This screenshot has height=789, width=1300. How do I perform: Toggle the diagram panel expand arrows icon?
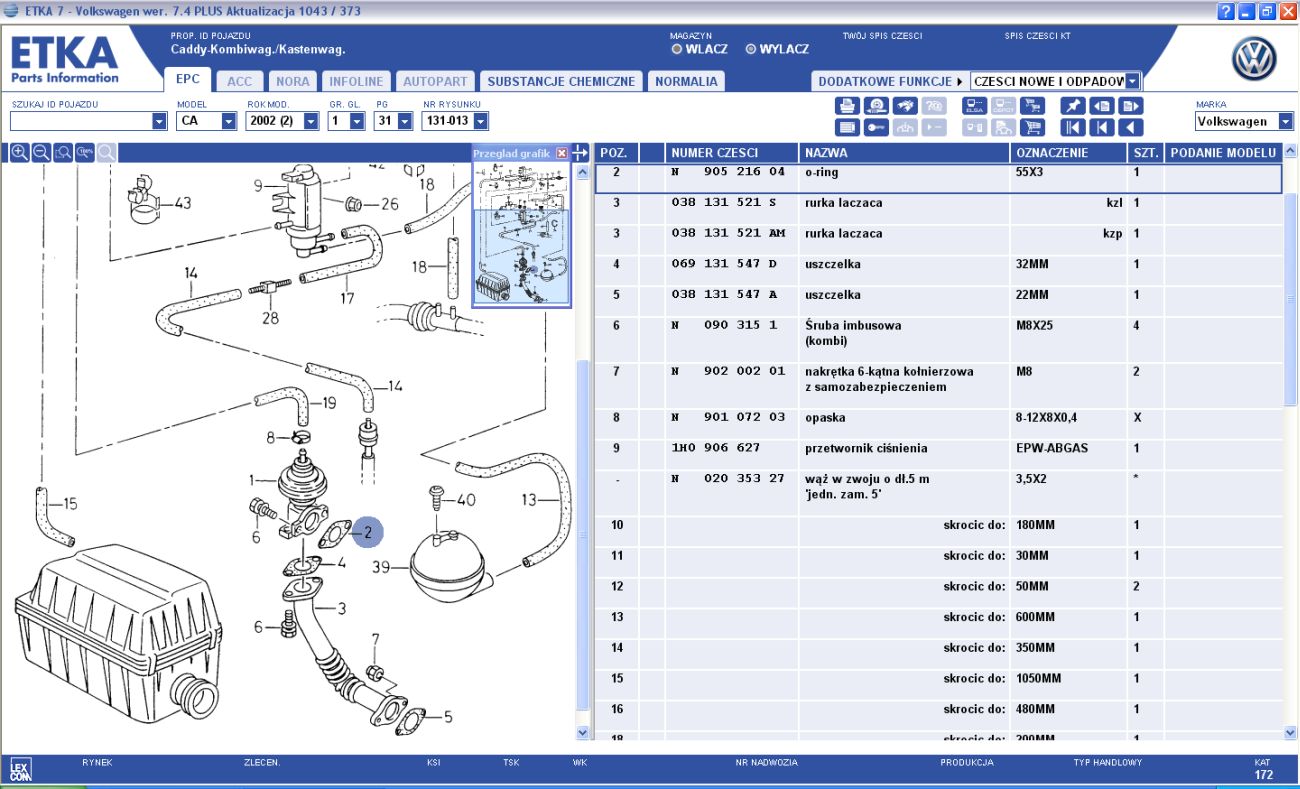pyautogui.click(x=580, y=153)
